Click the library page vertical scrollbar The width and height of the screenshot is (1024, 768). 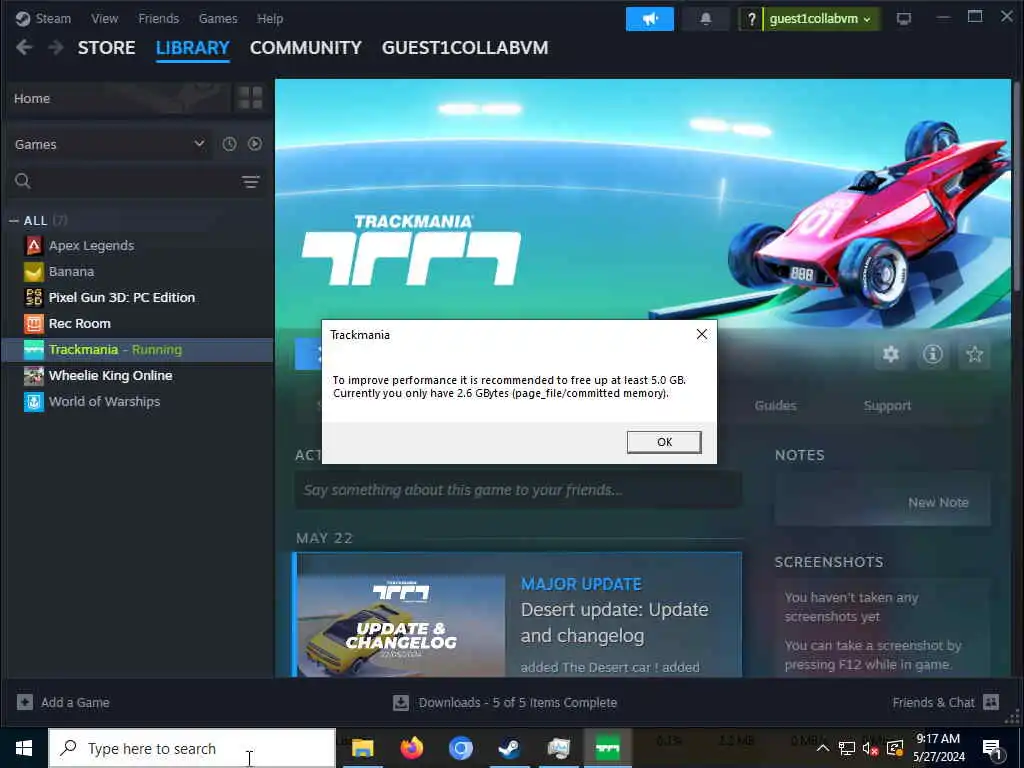1016,186
